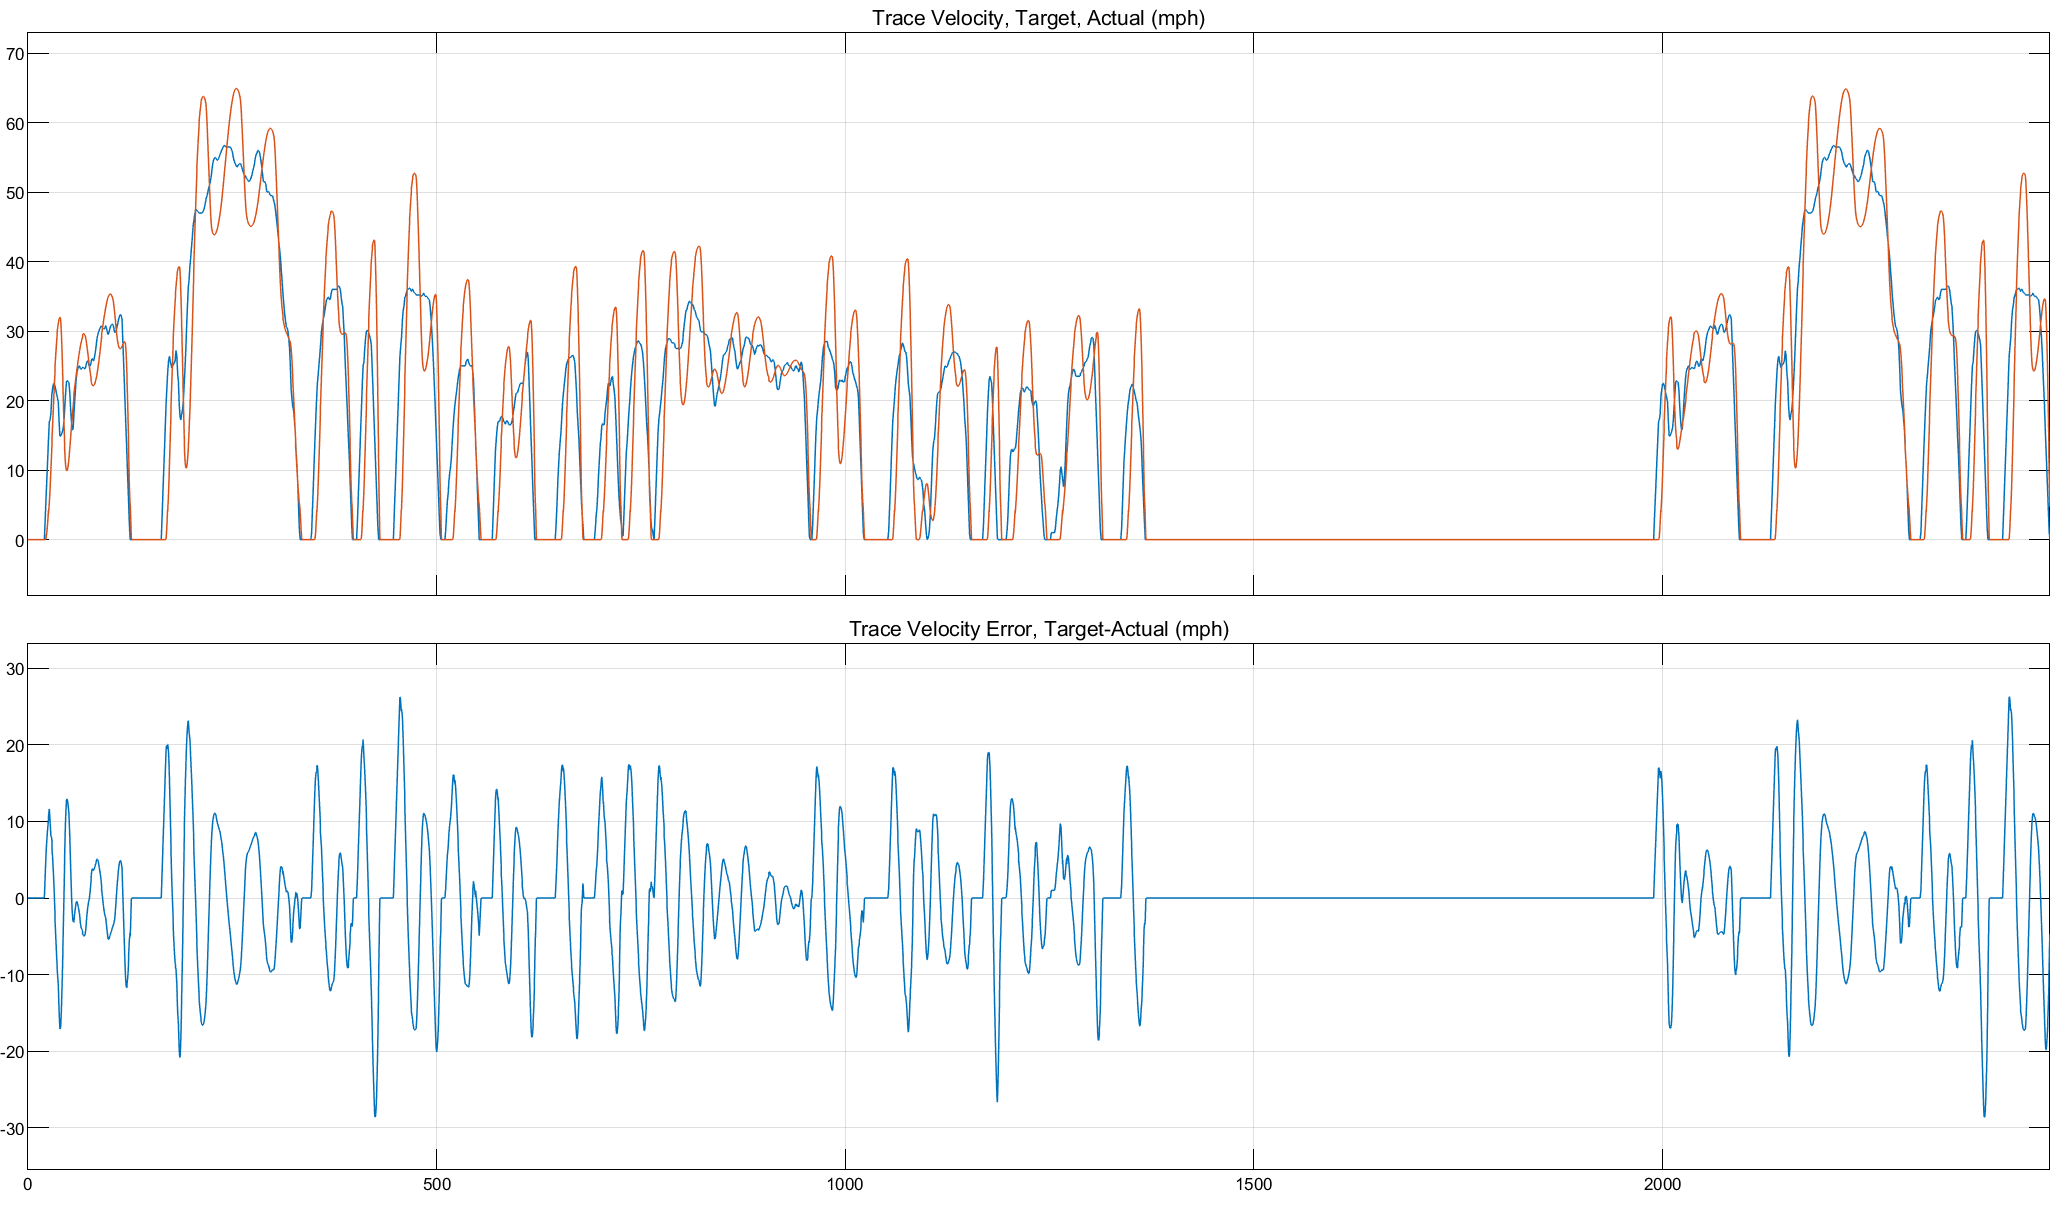Click the 70 y-axis label on top plot
The image size is (2070, 1225).
14,54
